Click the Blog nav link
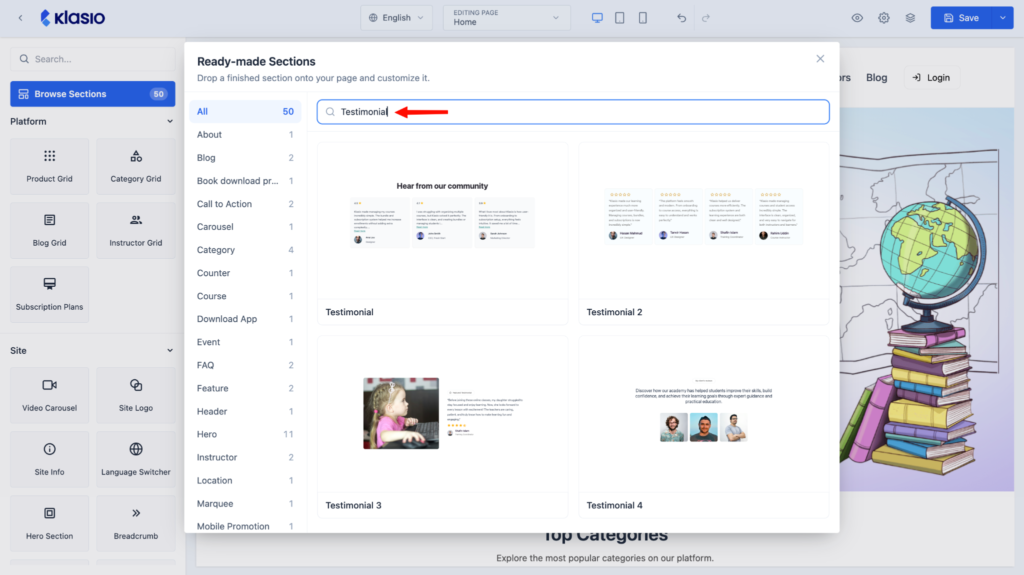1024x575 pixels. 876,78
